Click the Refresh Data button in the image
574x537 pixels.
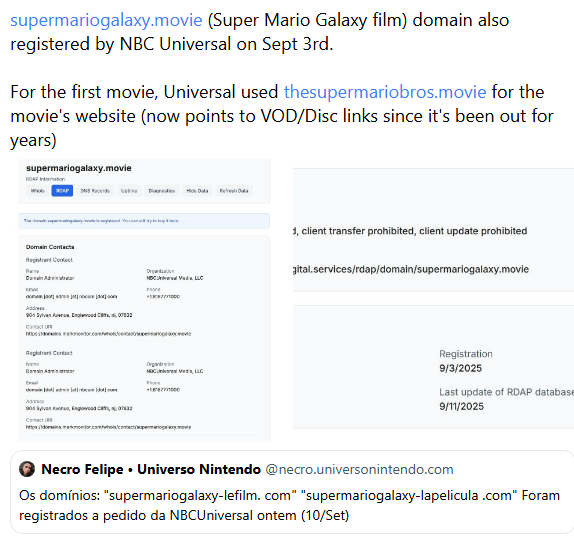[234, 191]
